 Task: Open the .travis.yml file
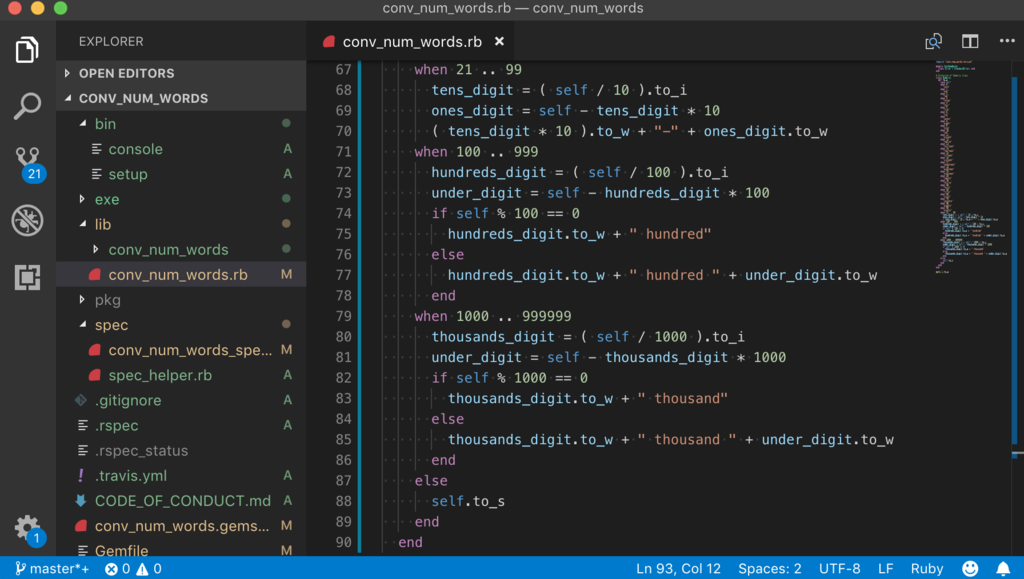(x=181, y=475)
